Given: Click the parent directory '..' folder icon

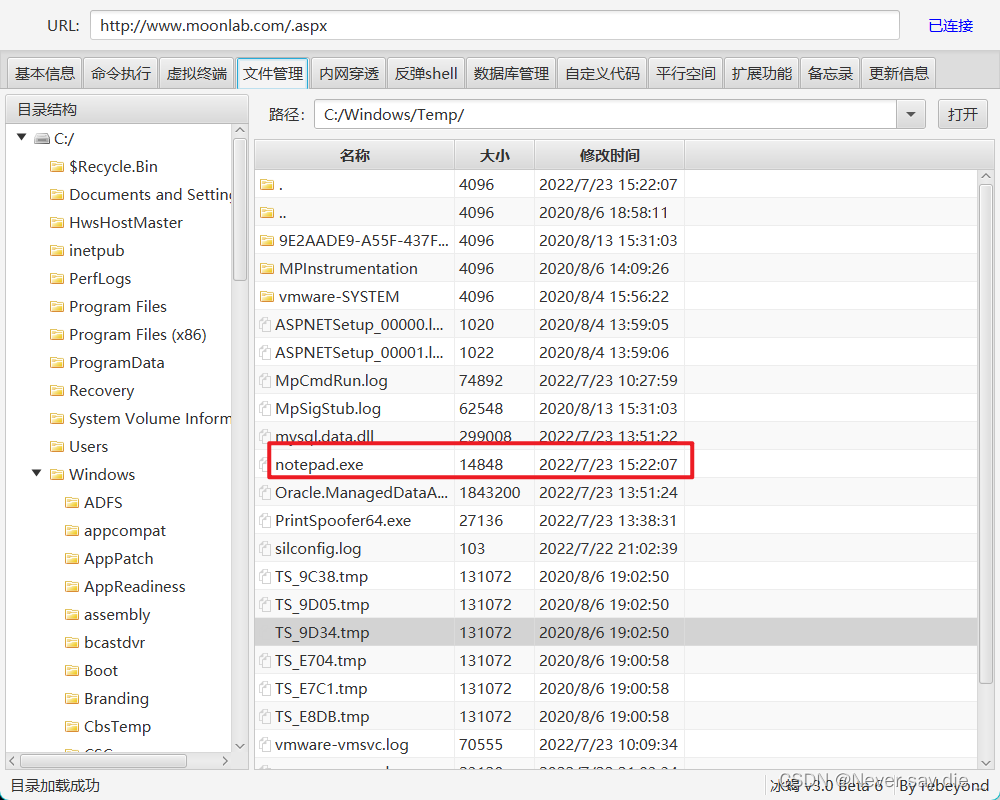Looking at the screenshot, I should pos(267,212).
